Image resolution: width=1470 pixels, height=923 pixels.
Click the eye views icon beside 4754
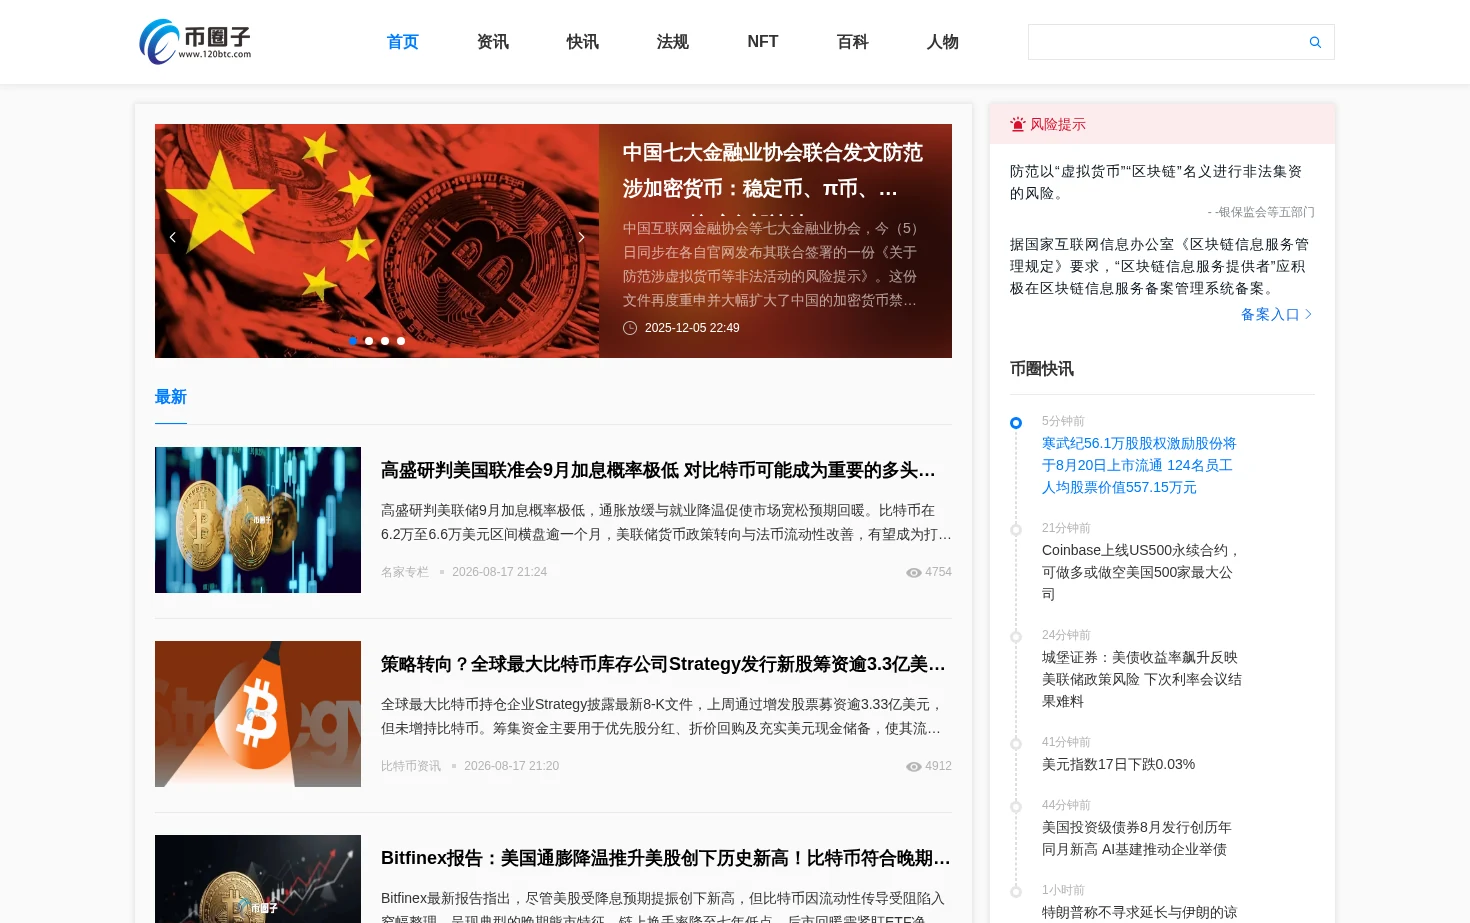pyautogui.click(x=913, y=573)
